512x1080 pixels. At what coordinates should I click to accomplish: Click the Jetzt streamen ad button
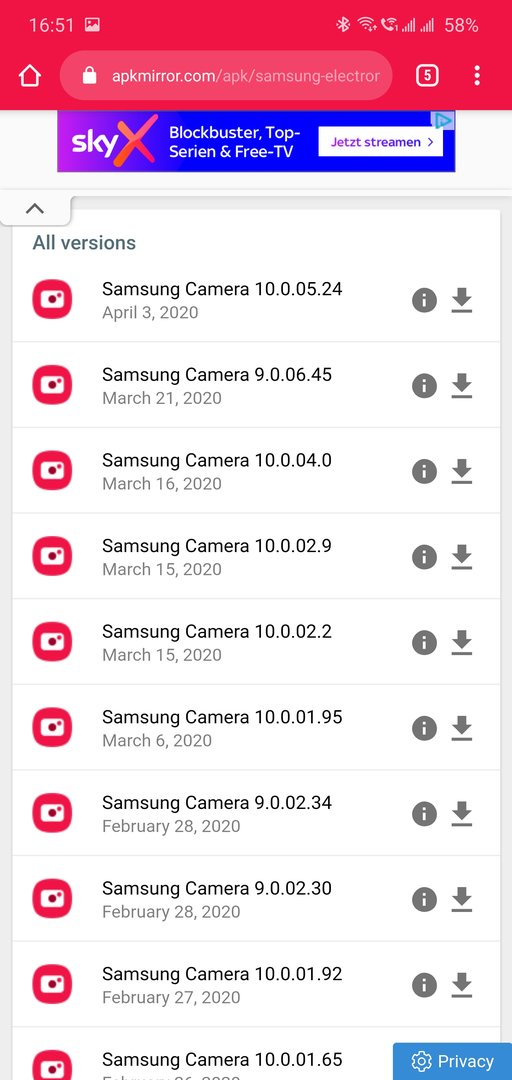point(380,142)
